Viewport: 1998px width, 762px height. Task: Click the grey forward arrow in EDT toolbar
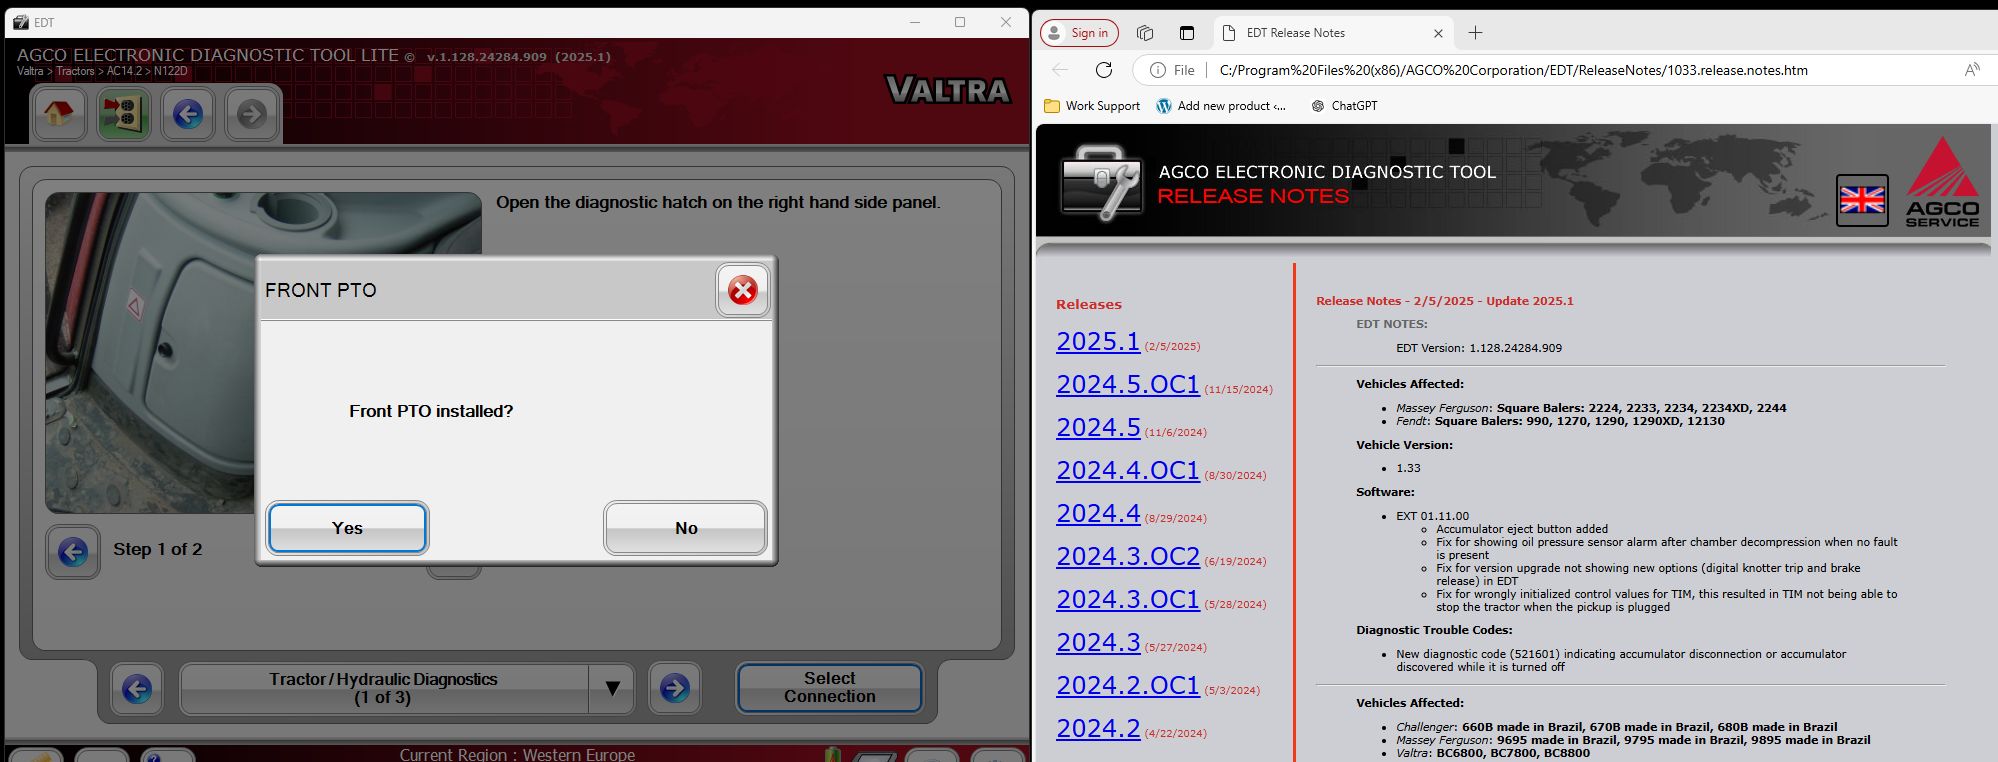coord(251,114)
